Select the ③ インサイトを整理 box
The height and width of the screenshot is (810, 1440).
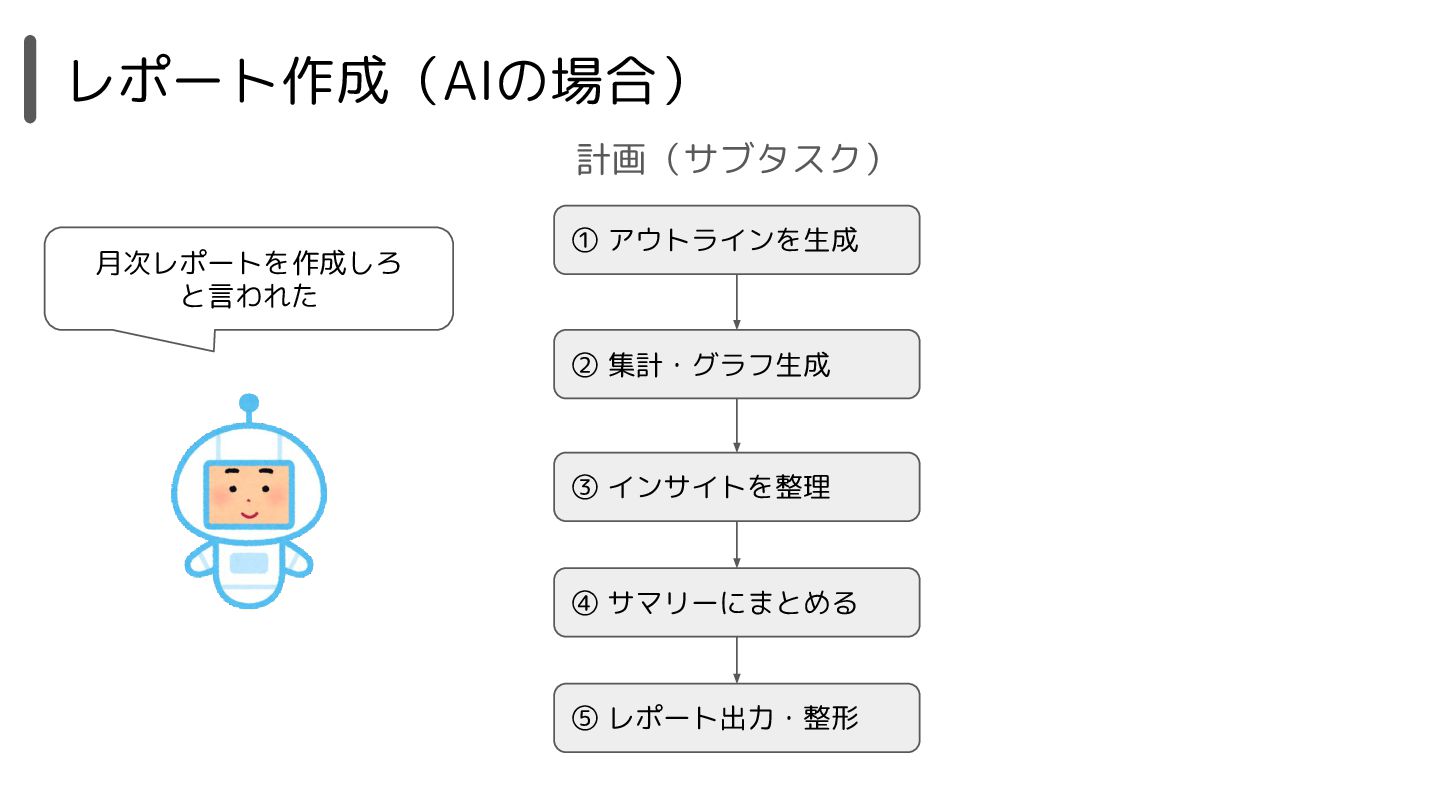737,487
